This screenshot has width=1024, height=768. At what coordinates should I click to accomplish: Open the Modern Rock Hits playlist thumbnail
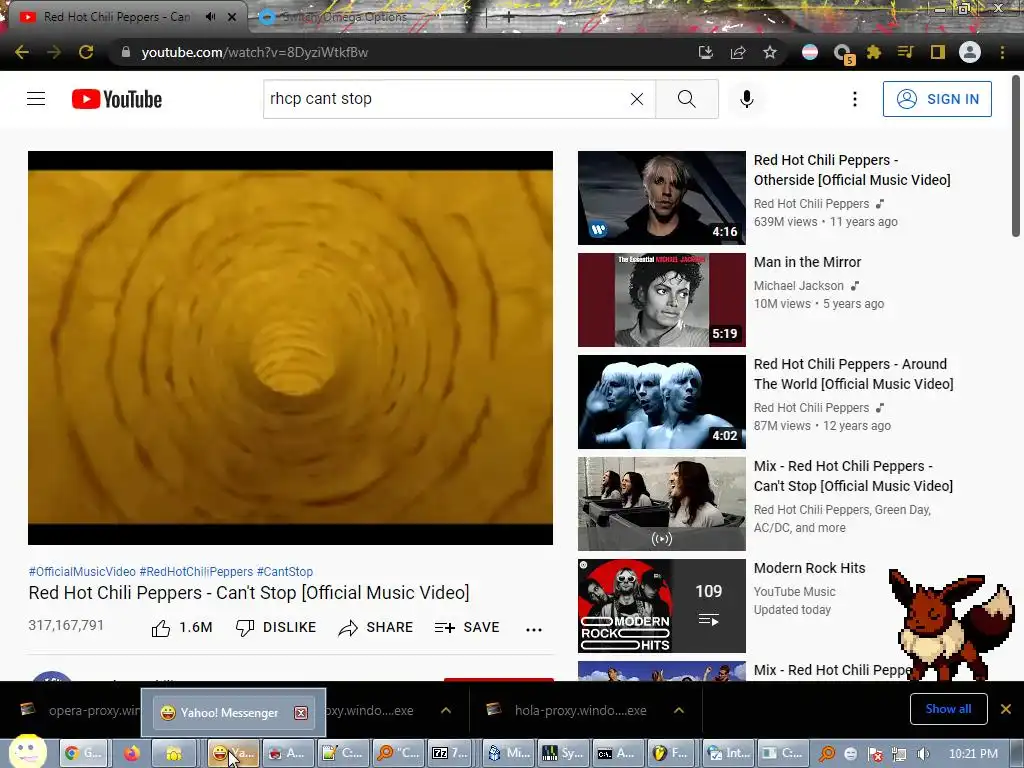[x=662, y=605]
